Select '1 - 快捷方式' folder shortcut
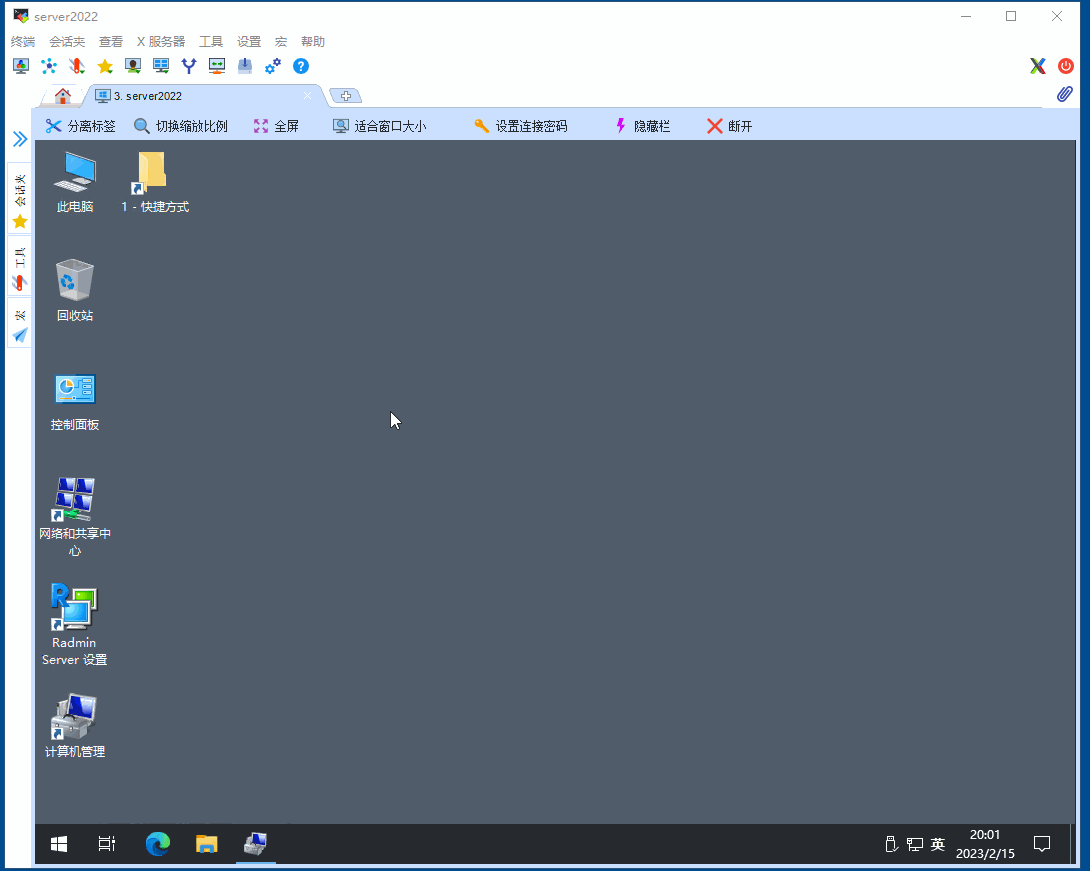Viewport: 1090px width, 871px height. coord(154,183)
